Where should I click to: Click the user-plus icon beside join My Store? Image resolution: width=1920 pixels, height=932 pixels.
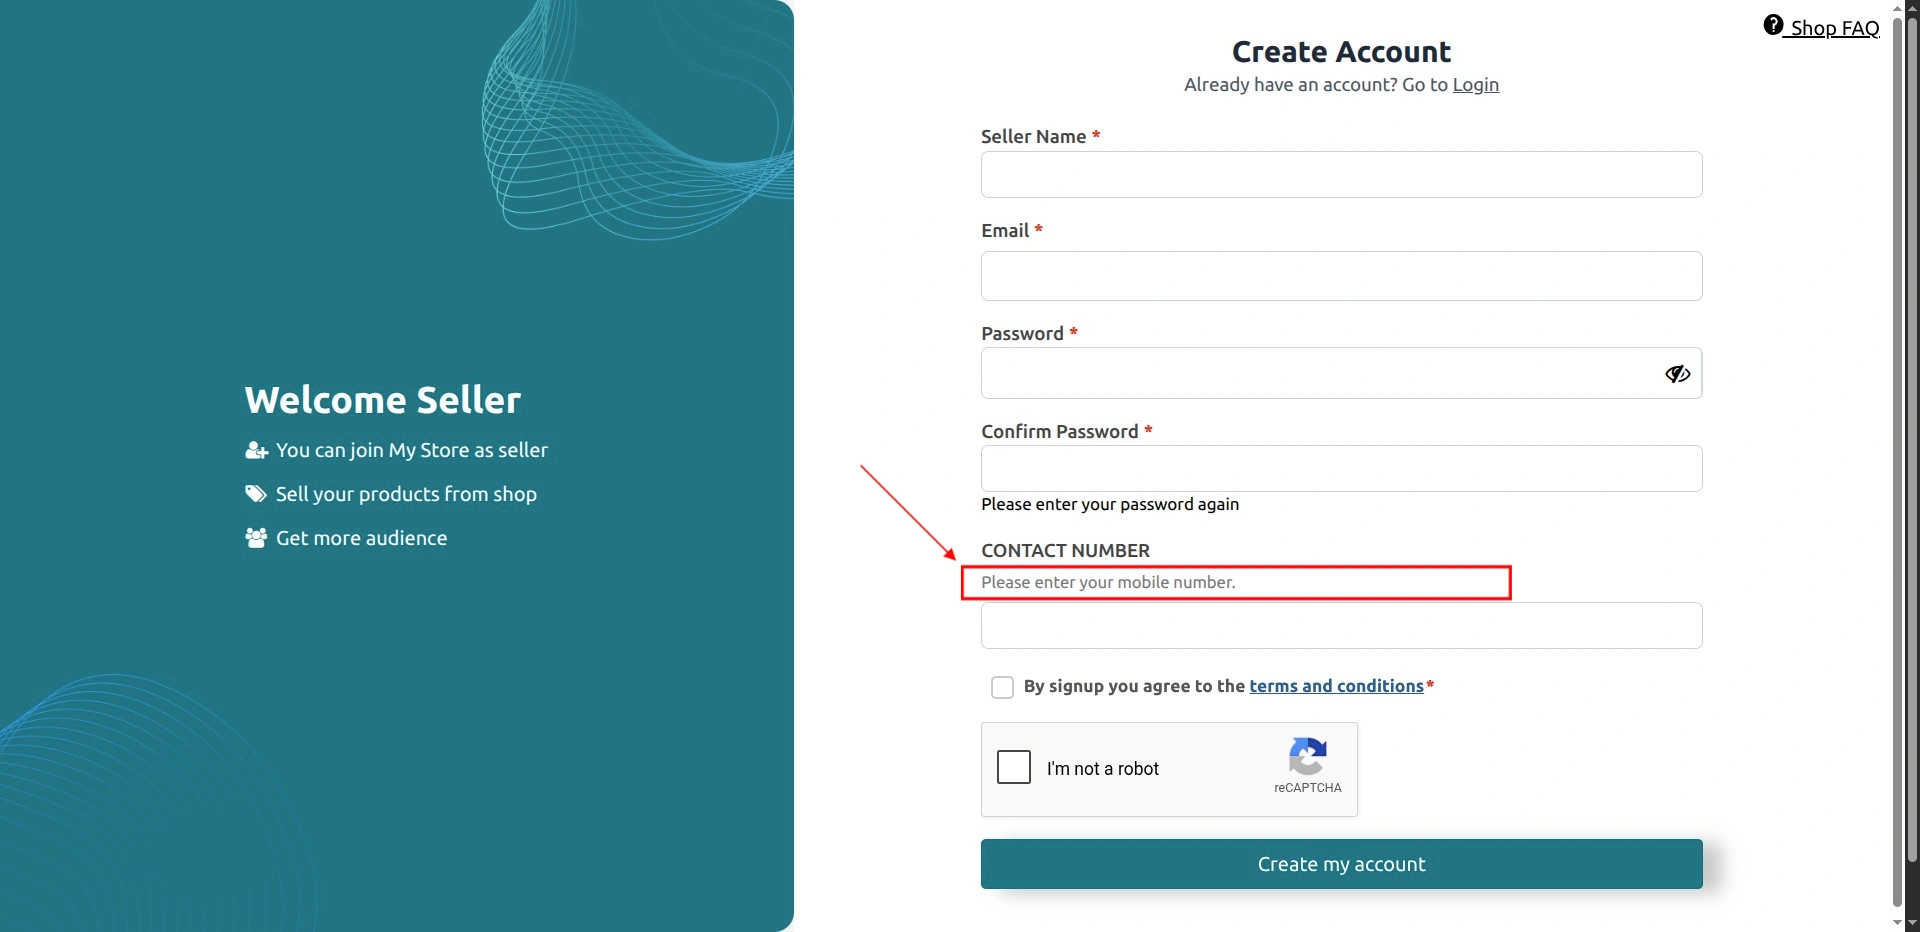(x=257, y=451)
